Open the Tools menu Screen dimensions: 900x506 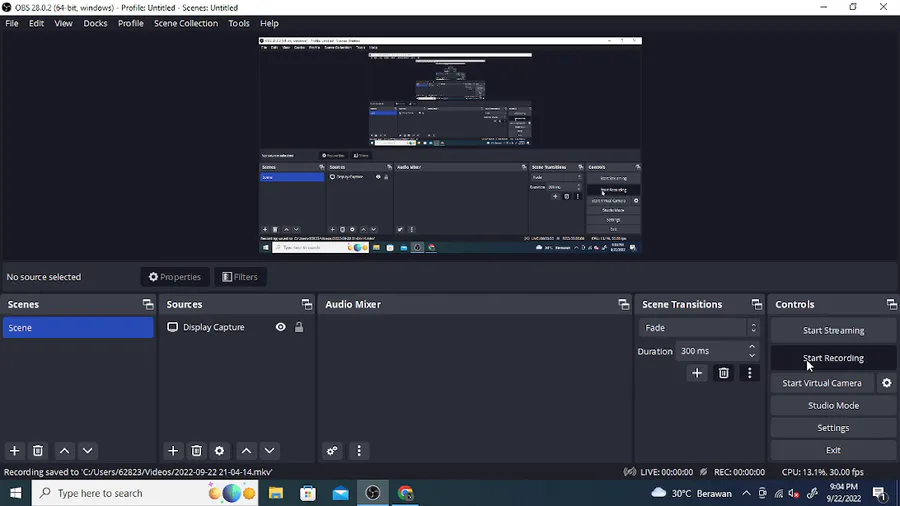pyautogui.click(x=239, y=24)
